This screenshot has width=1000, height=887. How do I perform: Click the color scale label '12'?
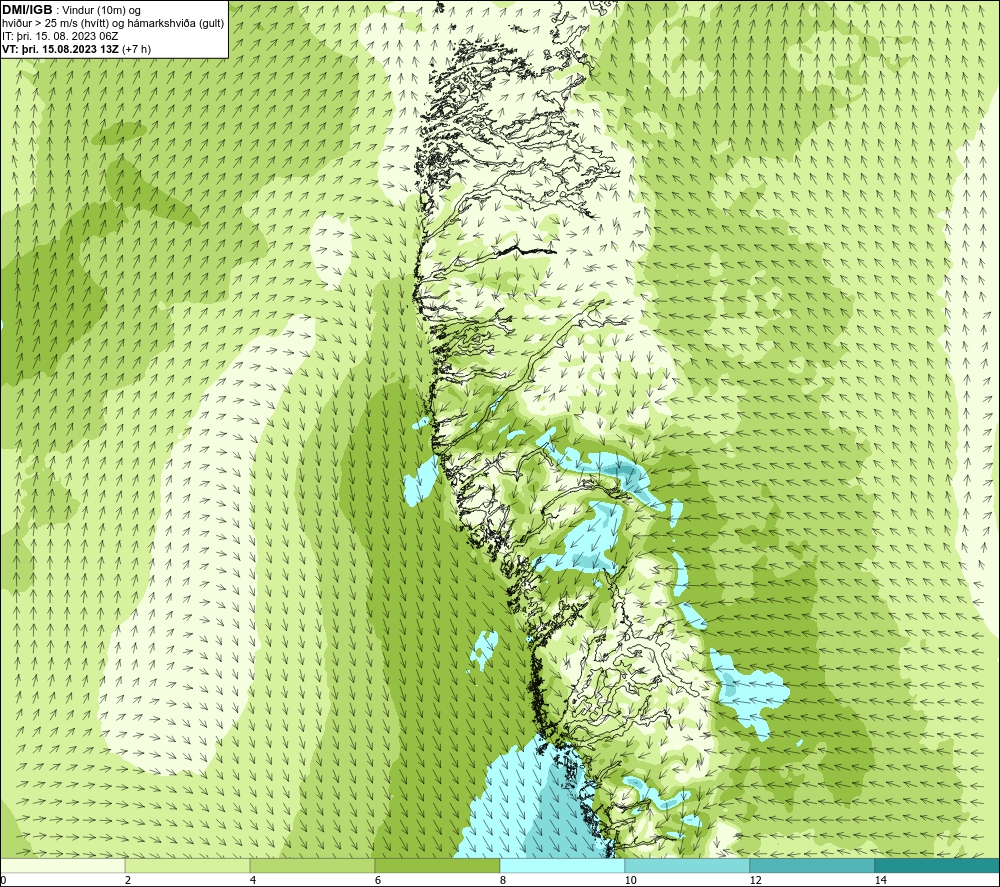point(755,880)
